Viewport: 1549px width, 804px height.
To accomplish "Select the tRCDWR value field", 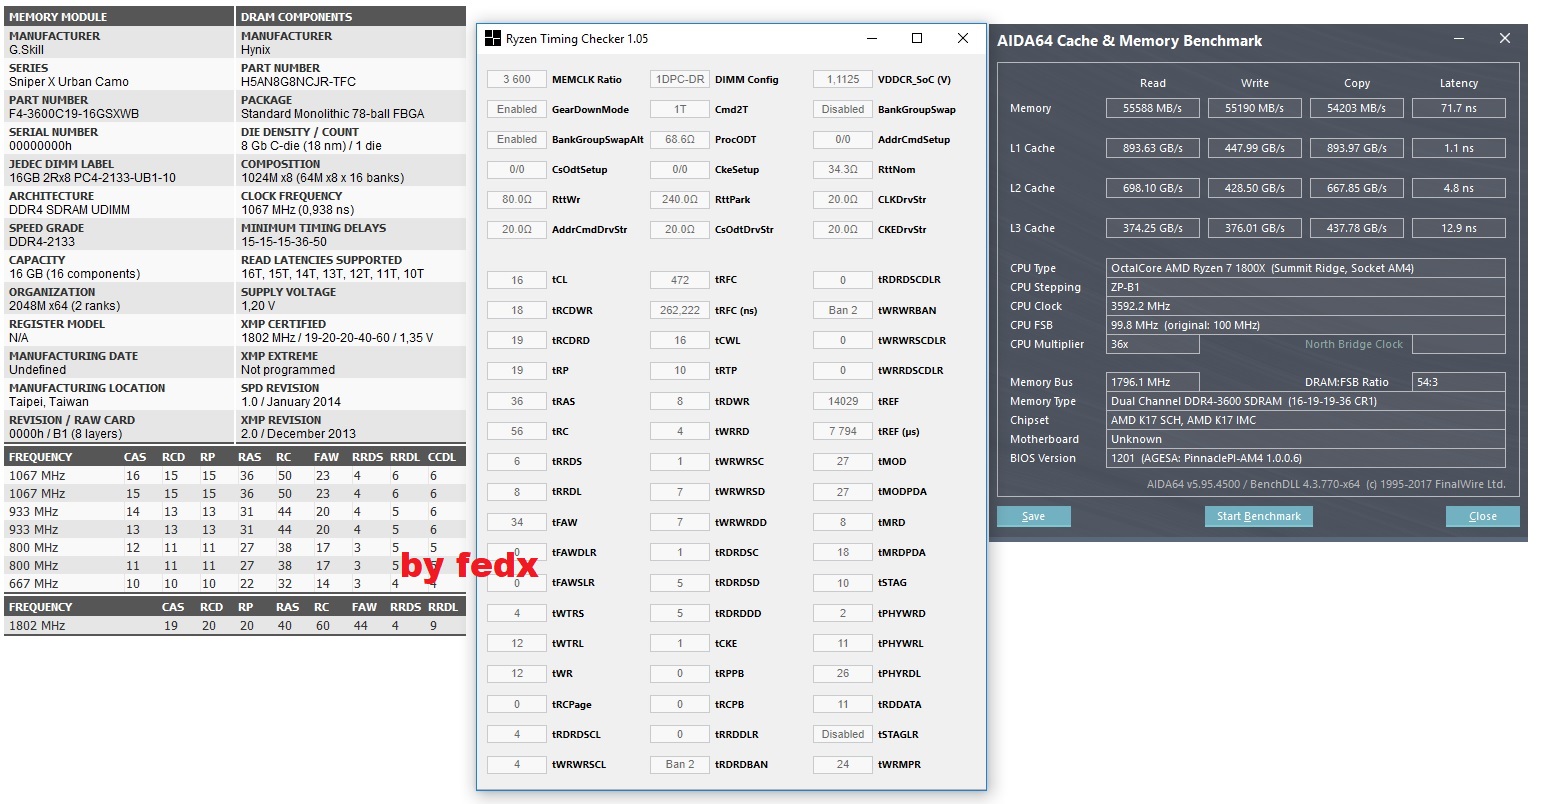I will click(517, 311).
